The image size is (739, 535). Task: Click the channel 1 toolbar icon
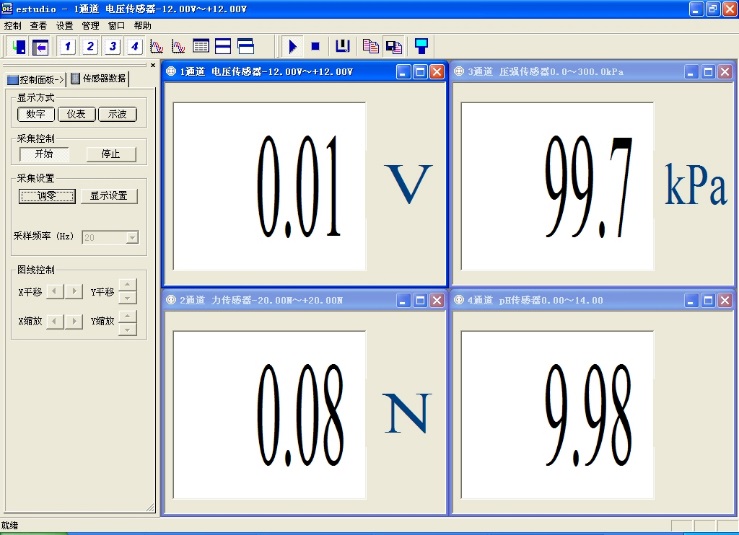68,46
